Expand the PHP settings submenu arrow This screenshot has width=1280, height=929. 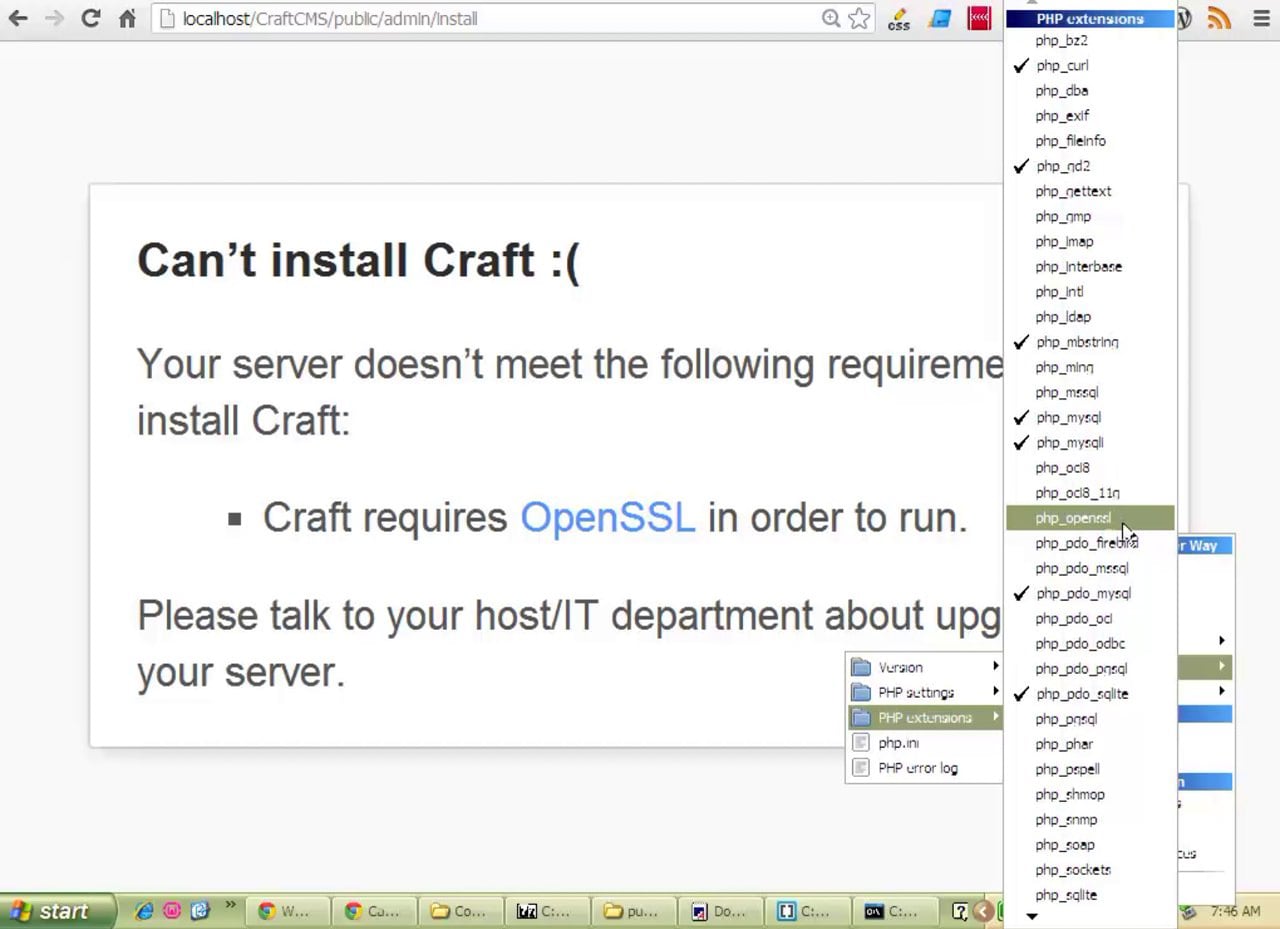(995, 691)
